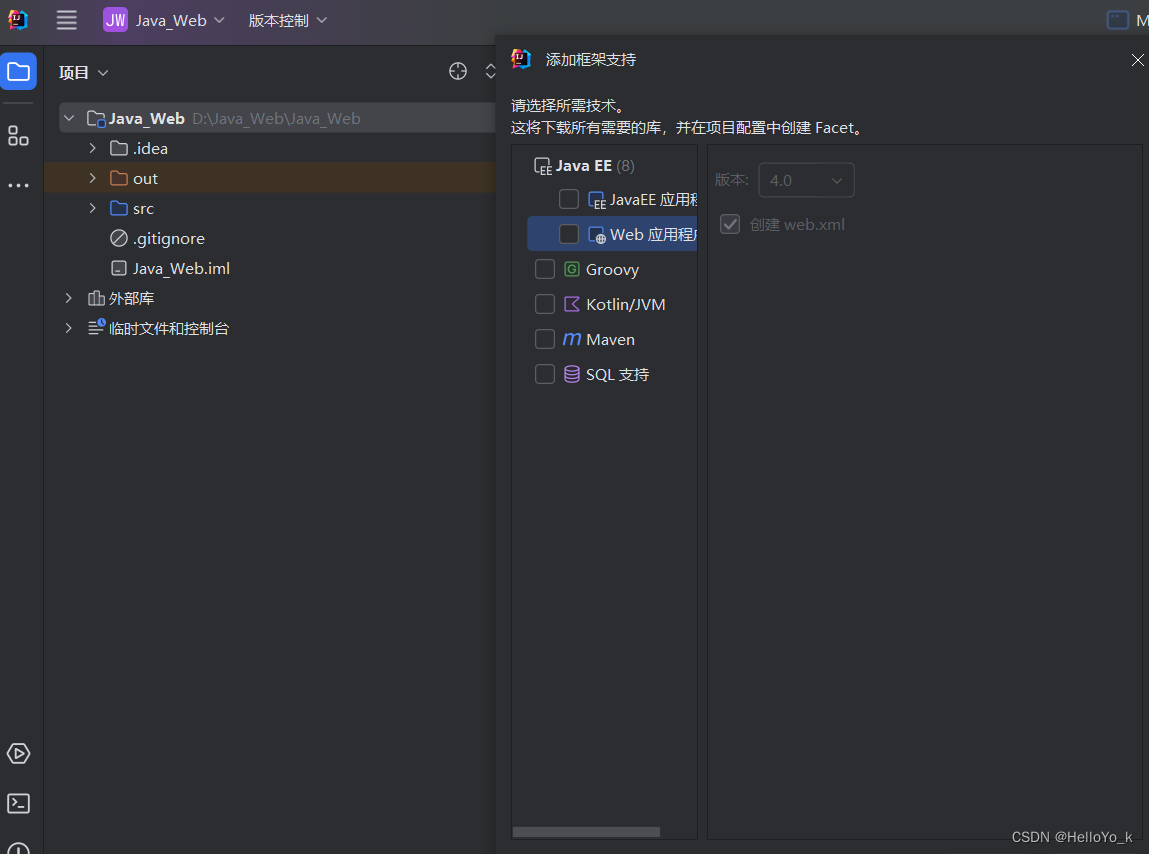Collapse the Java_Web root node
Screen dimensions: 1149x854
69,118
